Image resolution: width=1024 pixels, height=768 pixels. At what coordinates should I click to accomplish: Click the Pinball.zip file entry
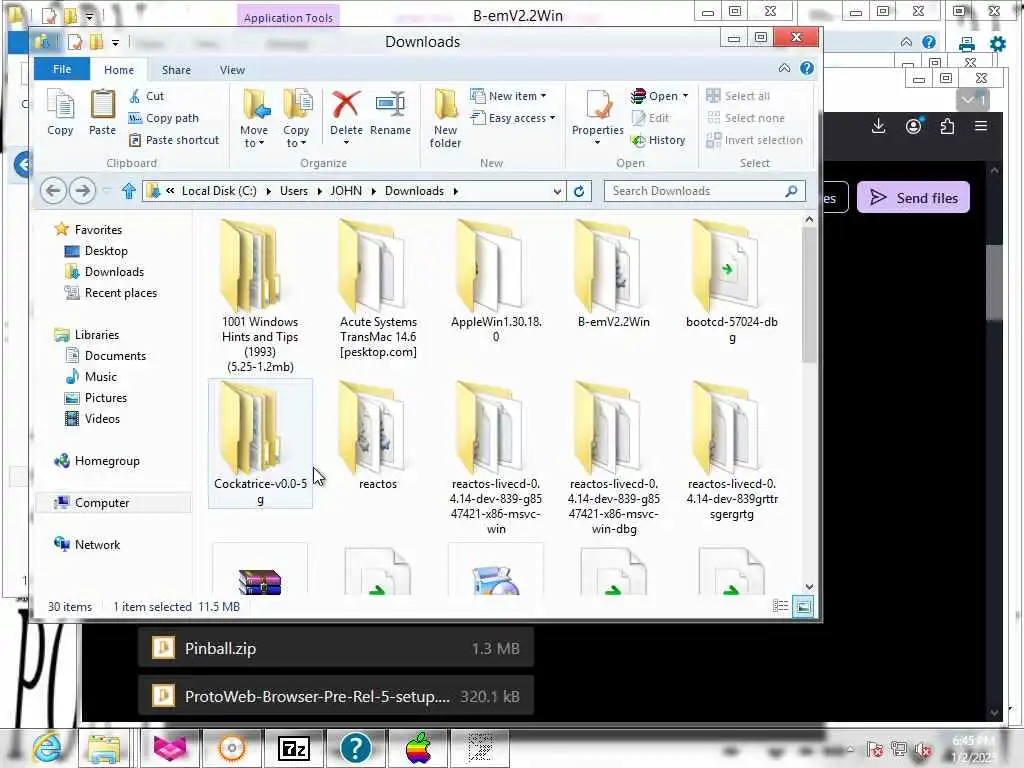pos(336,648)
